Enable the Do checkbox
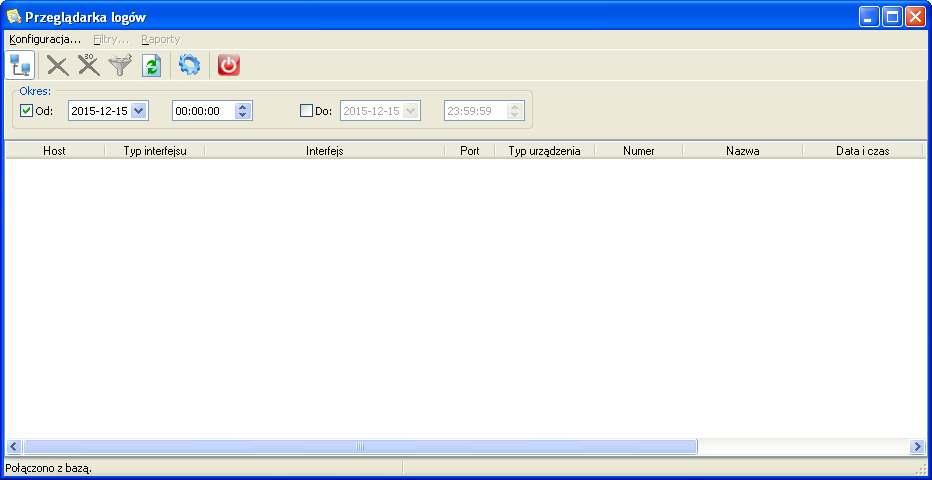The image size is (932, 480). 306,110
